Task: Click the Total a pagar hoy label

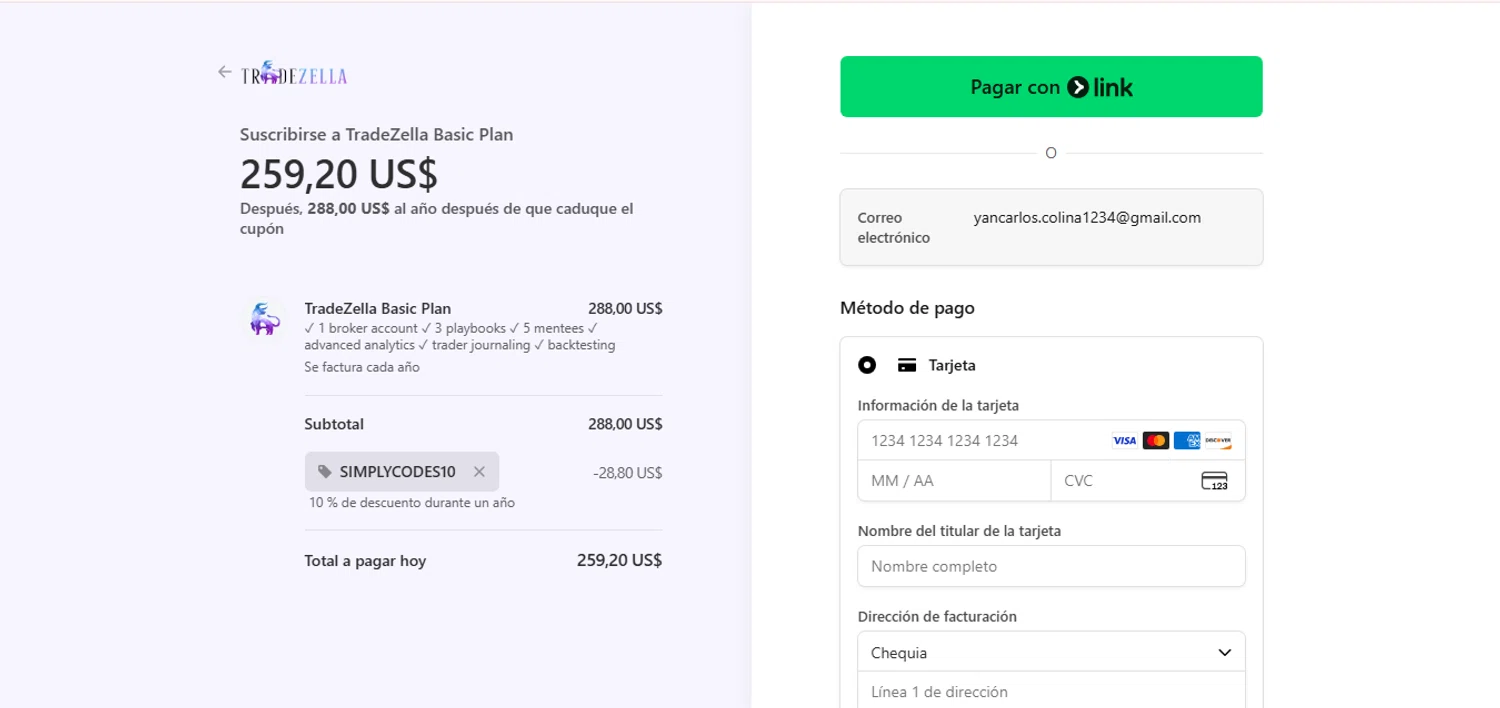Action: (365, 561)
